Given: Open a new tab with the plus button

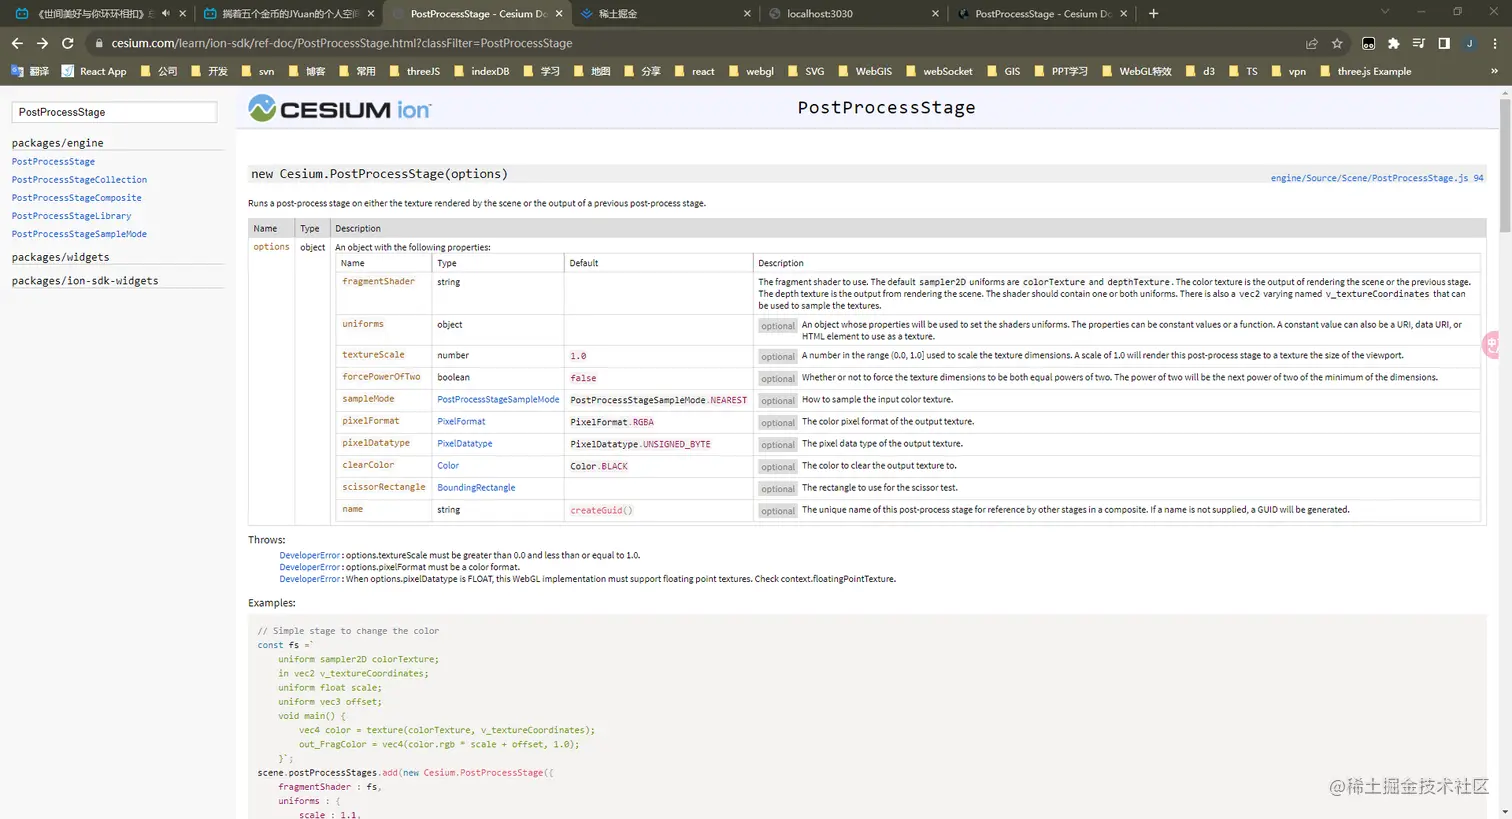Looking at the screenshot, I should coord(1153,14).
